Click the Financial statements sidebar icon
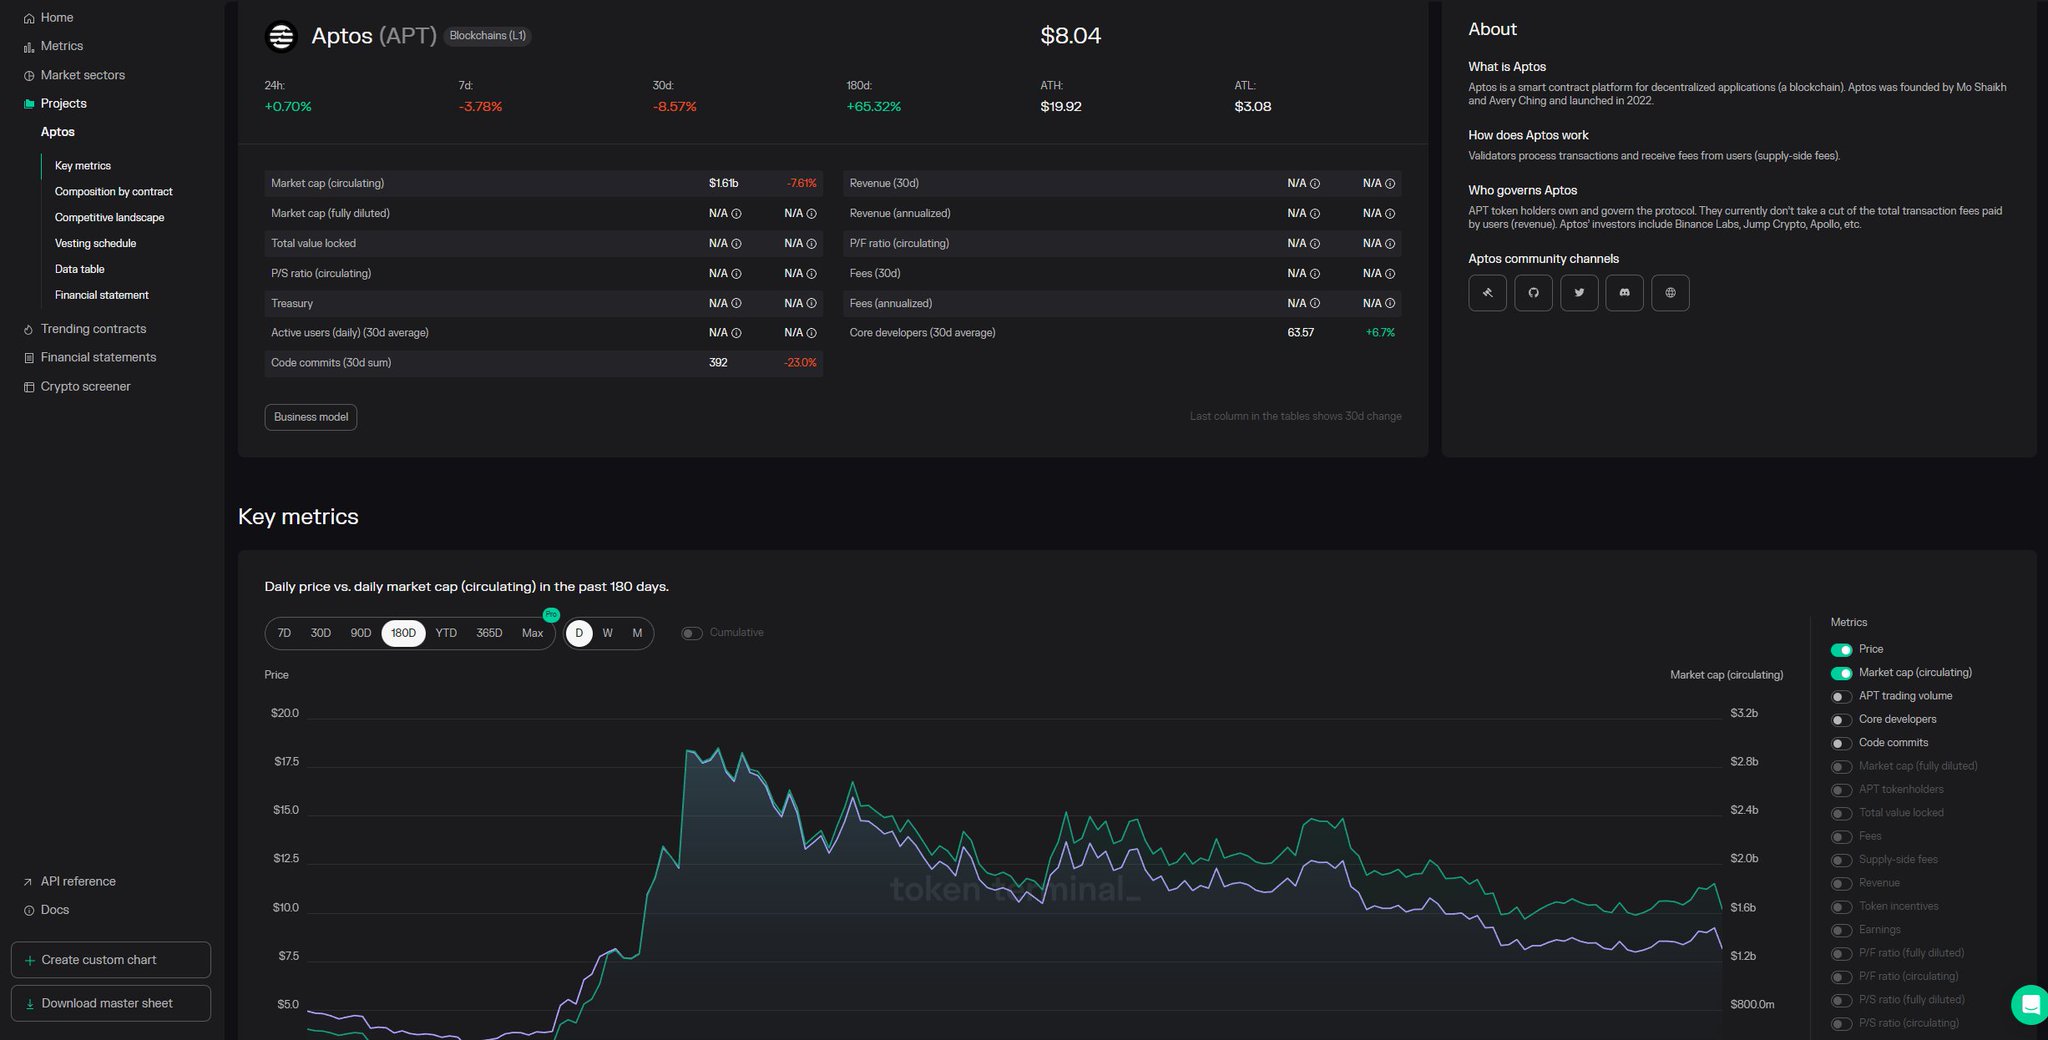 pos(29,358)
